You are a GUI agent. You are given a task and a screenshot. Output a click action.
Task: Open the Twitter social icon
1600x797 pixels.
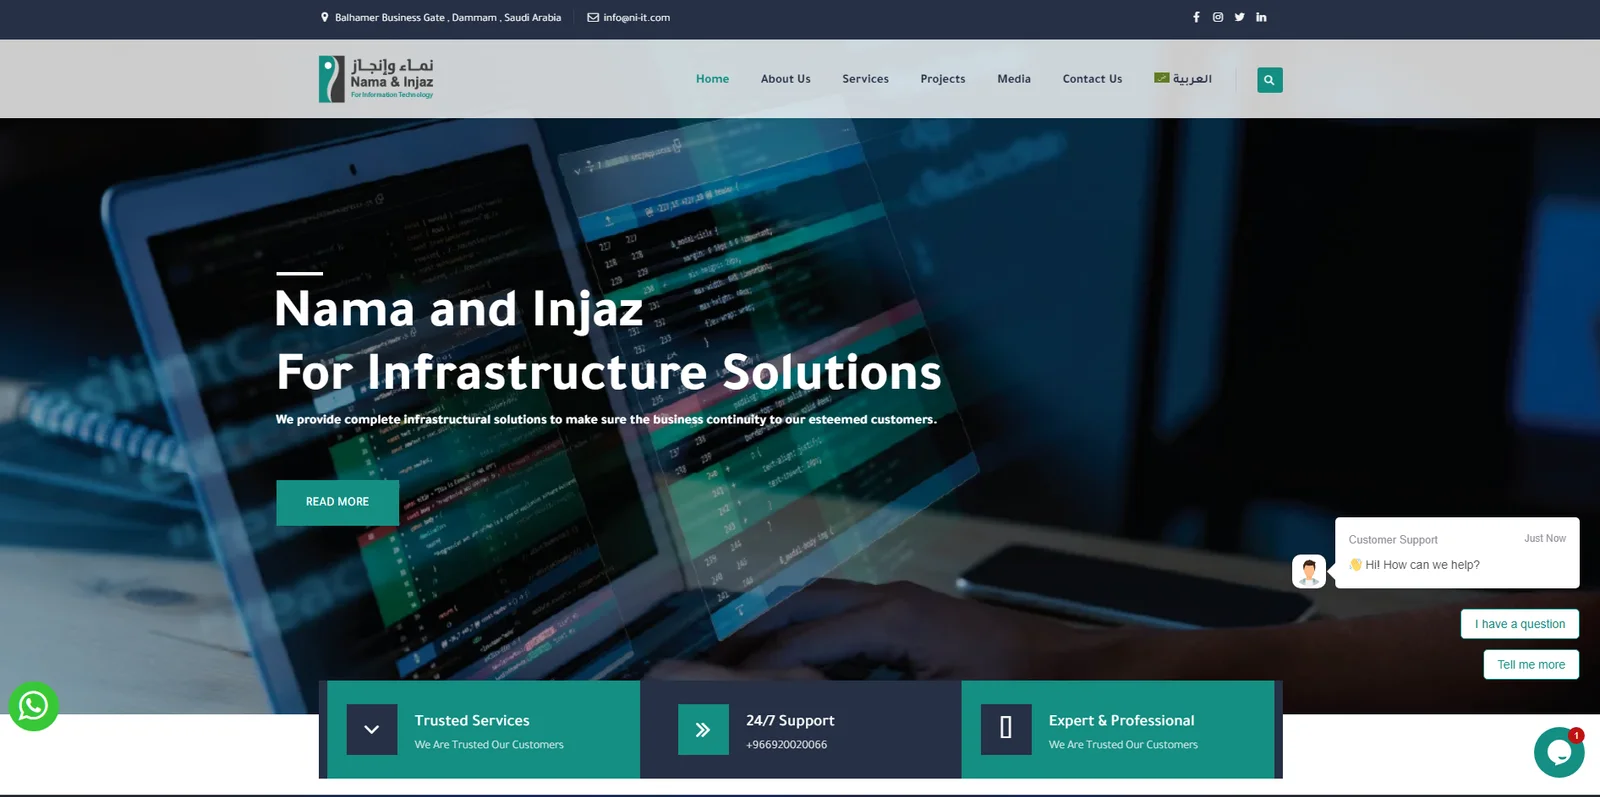point(1240,17)
